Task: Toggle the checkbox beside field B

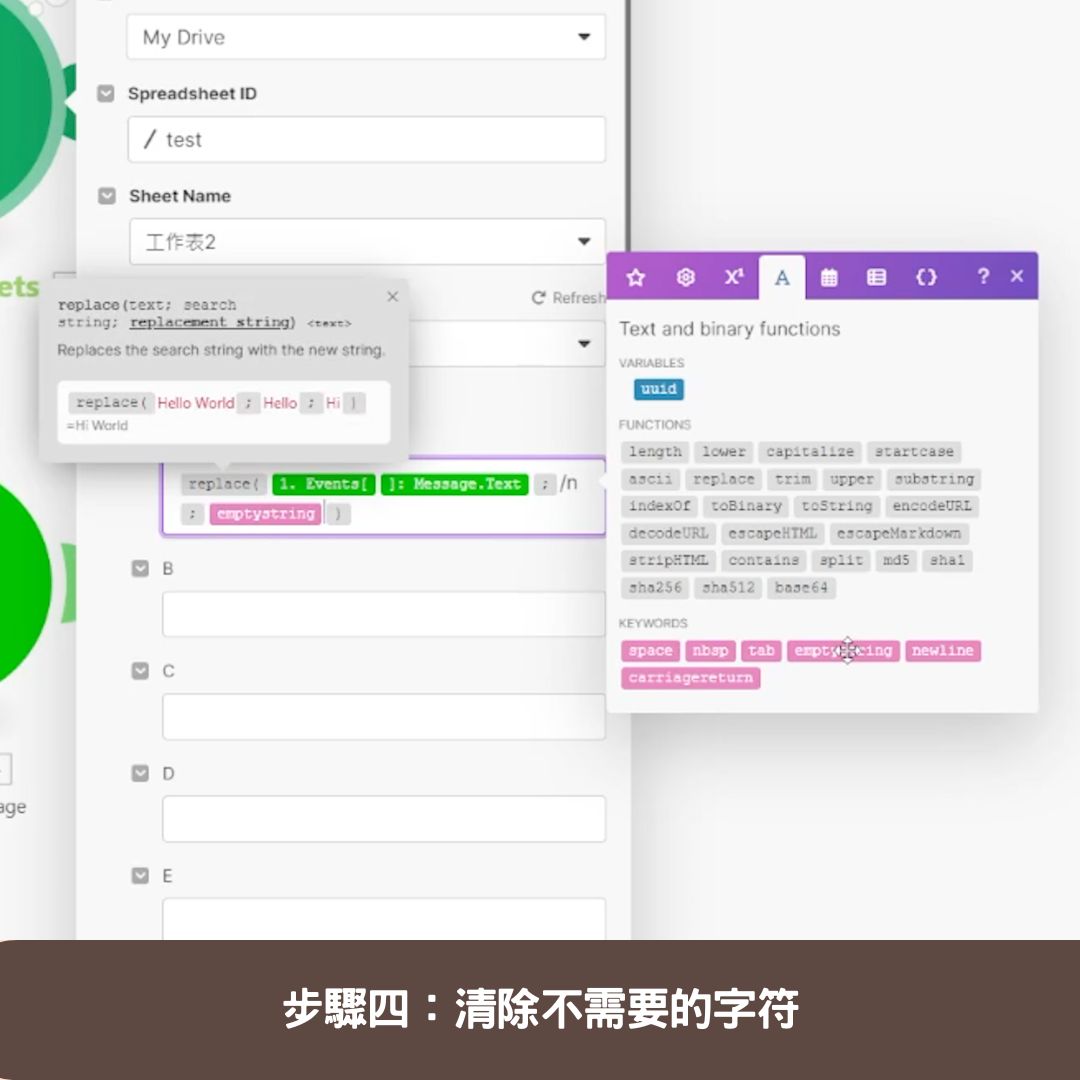Action: [x=140, y=569]
